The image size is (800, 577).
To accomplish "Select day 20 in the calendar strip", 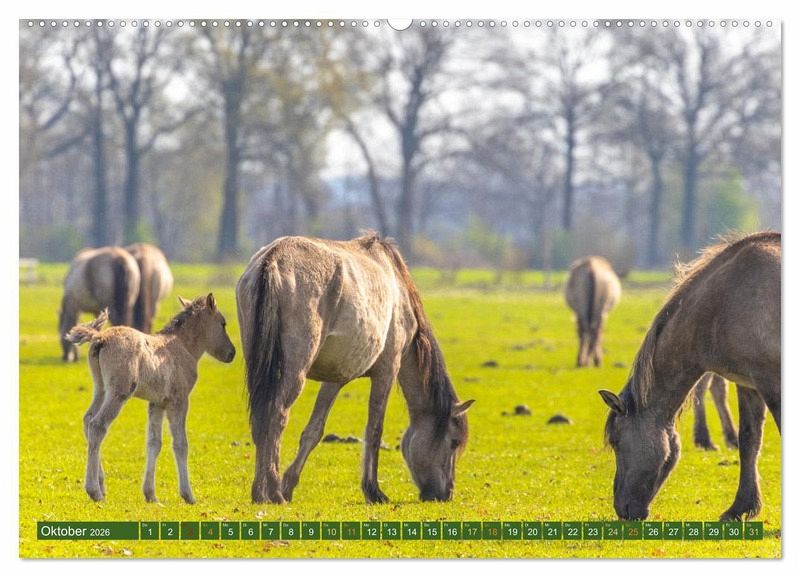I will (532, 531).
